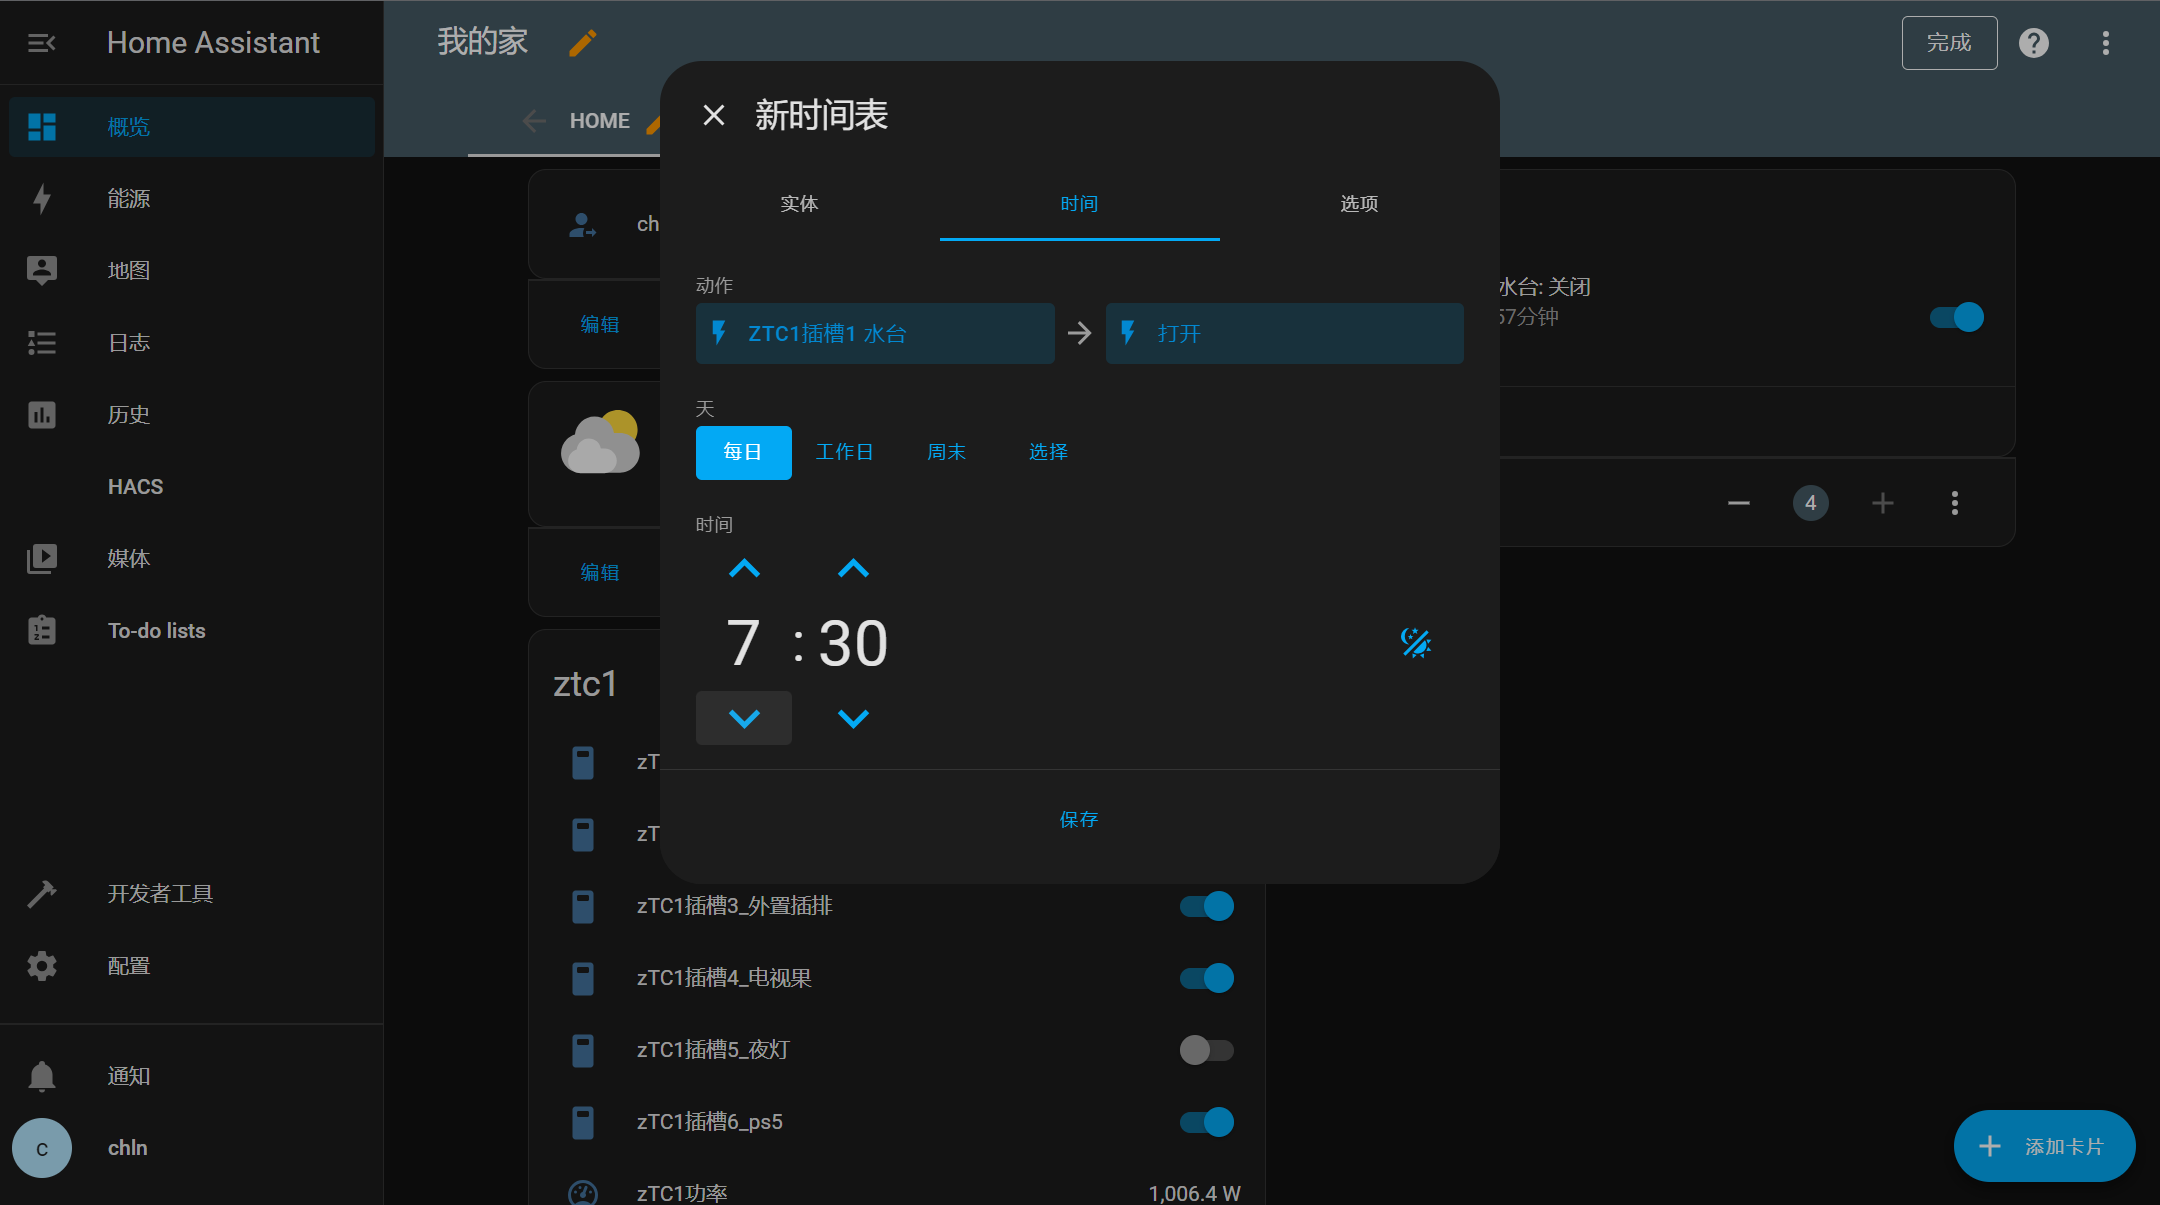Click zTC1功率 gauge icon
The width and height of the screenshot is (2160, 1205).
pos(583,1192)
